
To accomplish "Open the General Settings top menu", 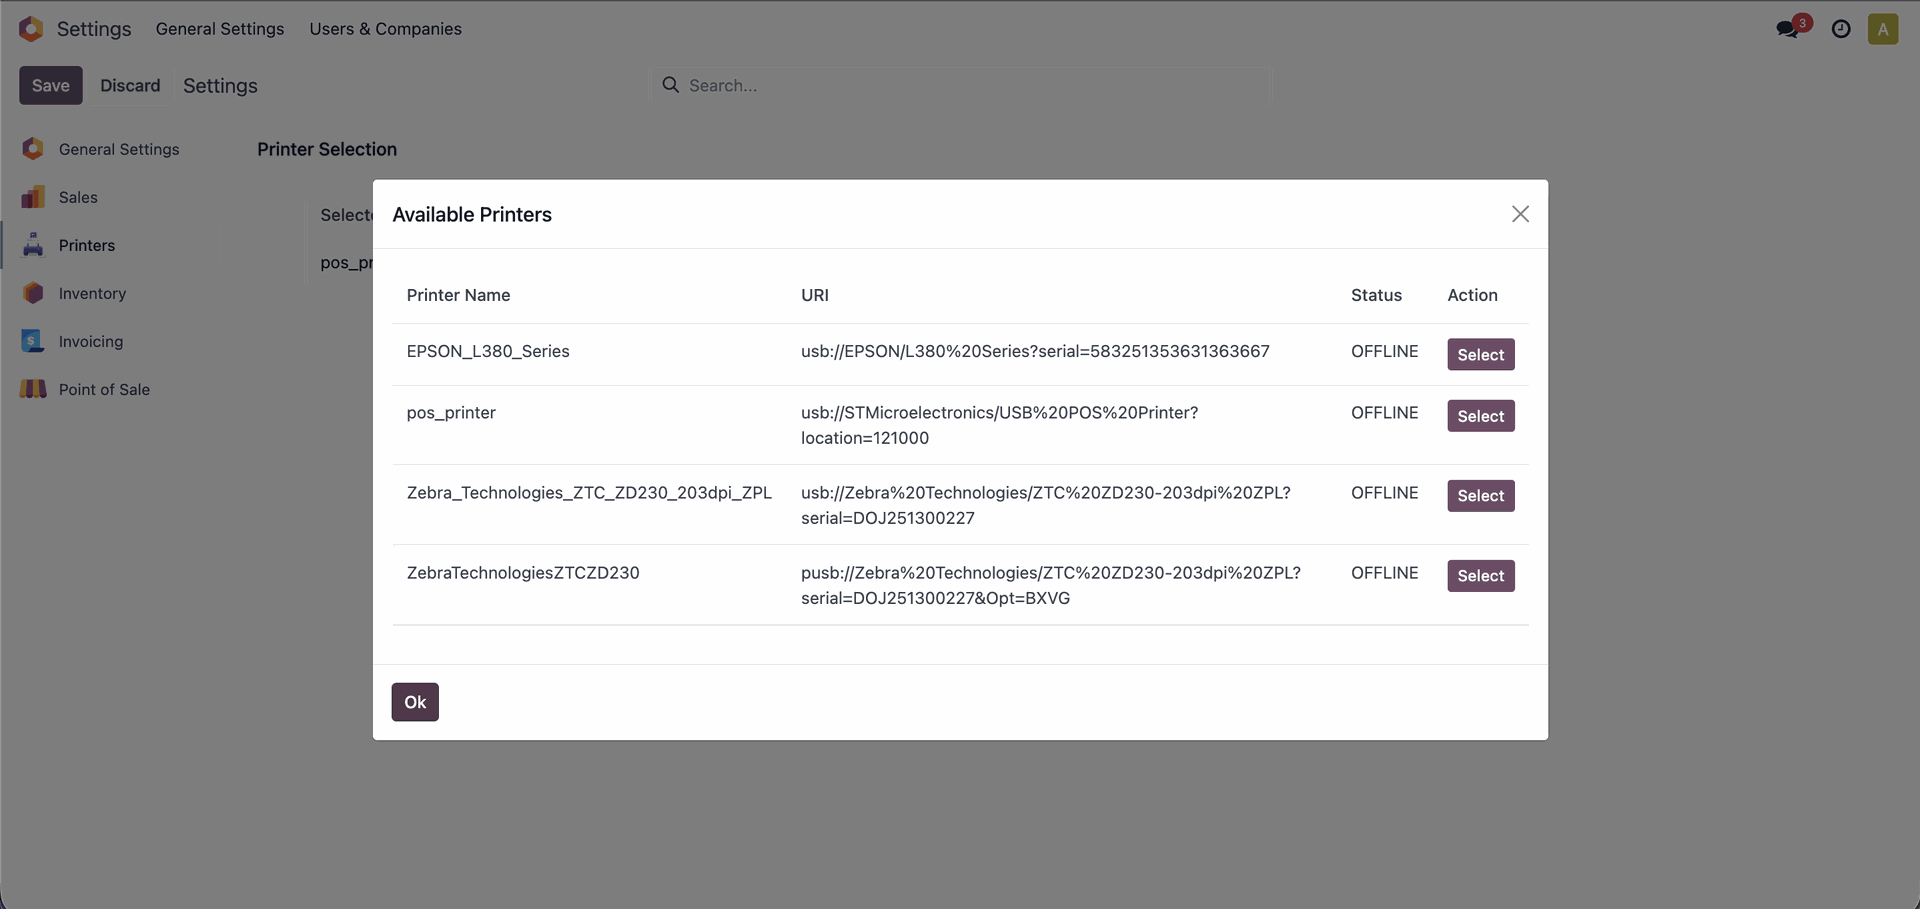I will pyautogui.click(x=220, y=29).
